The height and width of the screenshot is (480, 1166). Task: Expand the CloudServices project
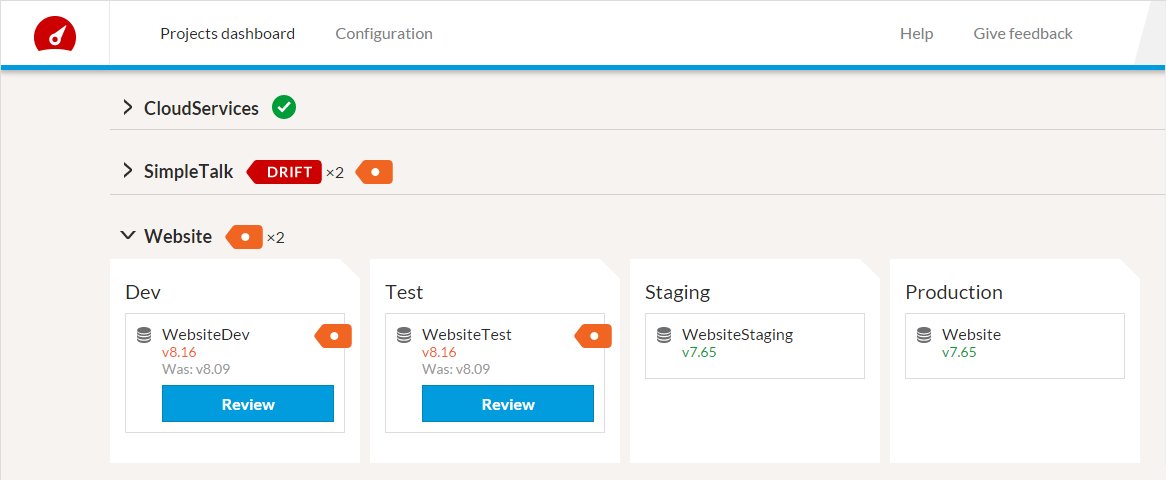(128, 108)
